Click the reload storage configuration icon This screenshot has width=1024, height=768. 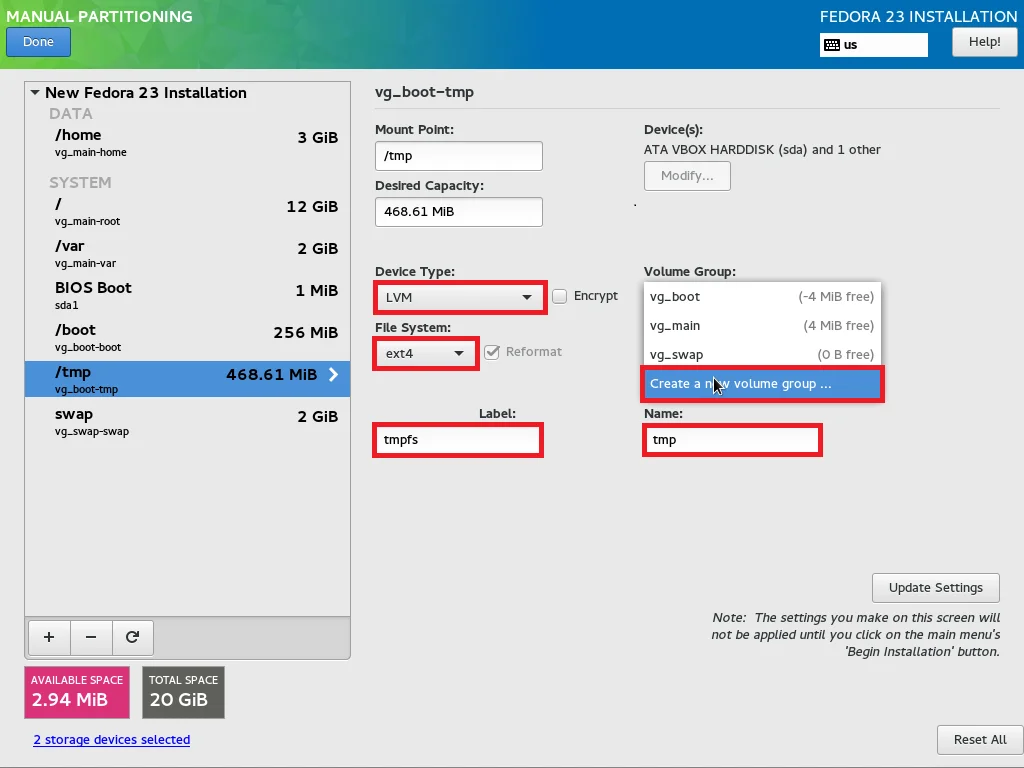pos(133,637)
